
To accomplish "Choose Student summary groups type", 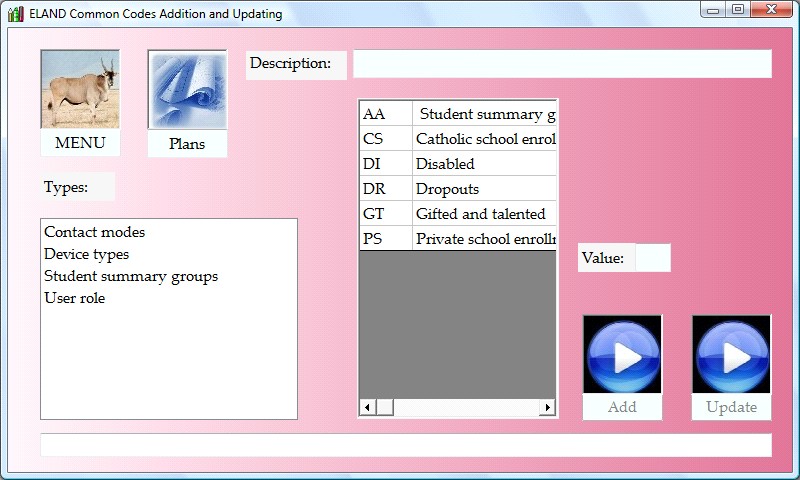I will click(x=130, y=276).
